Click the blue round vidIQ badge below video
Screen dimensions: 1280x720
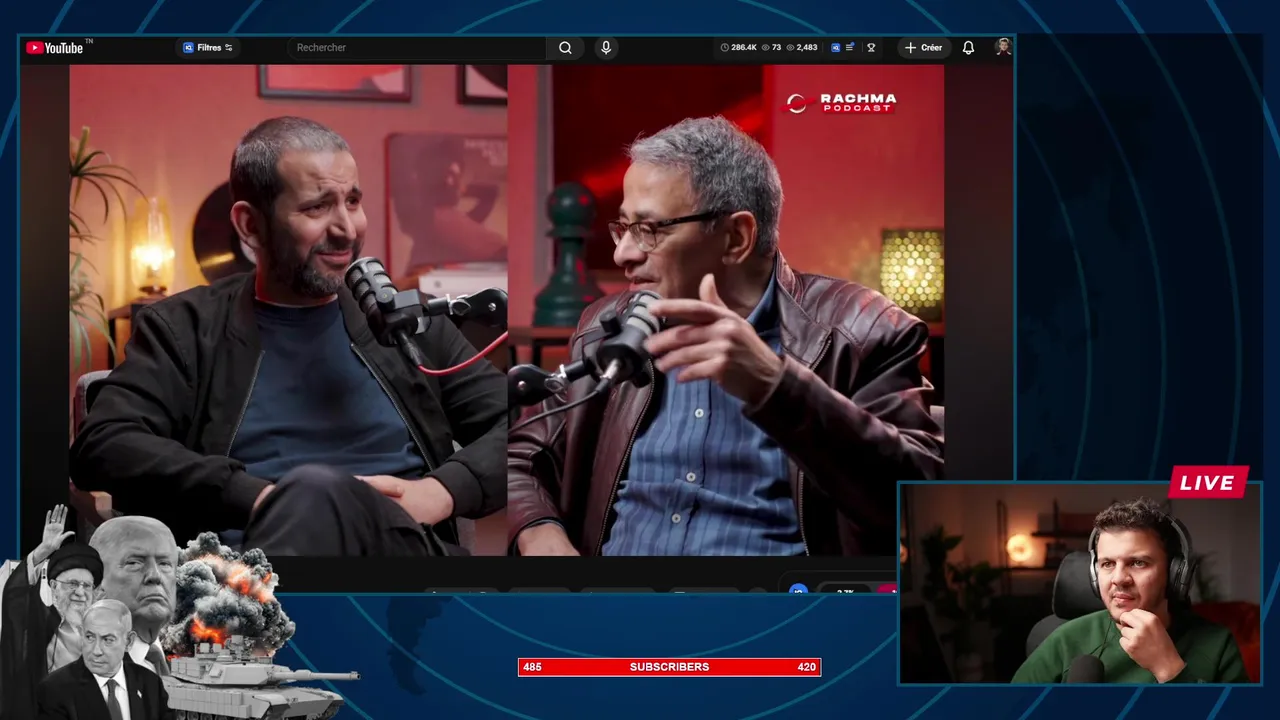tap(797, 590)
